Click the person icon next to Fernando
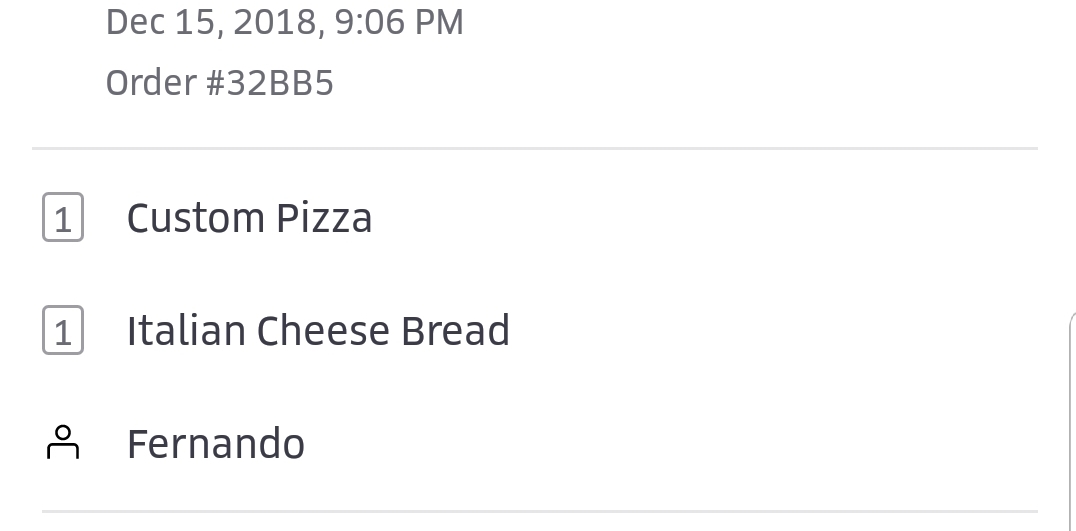 point(63,443)
